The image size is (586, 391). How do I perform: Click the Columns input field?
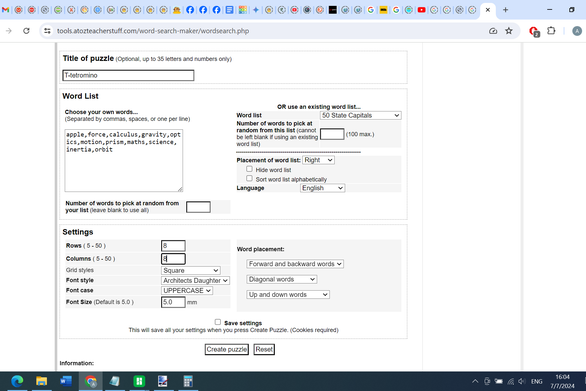click(x=173, y=259)
